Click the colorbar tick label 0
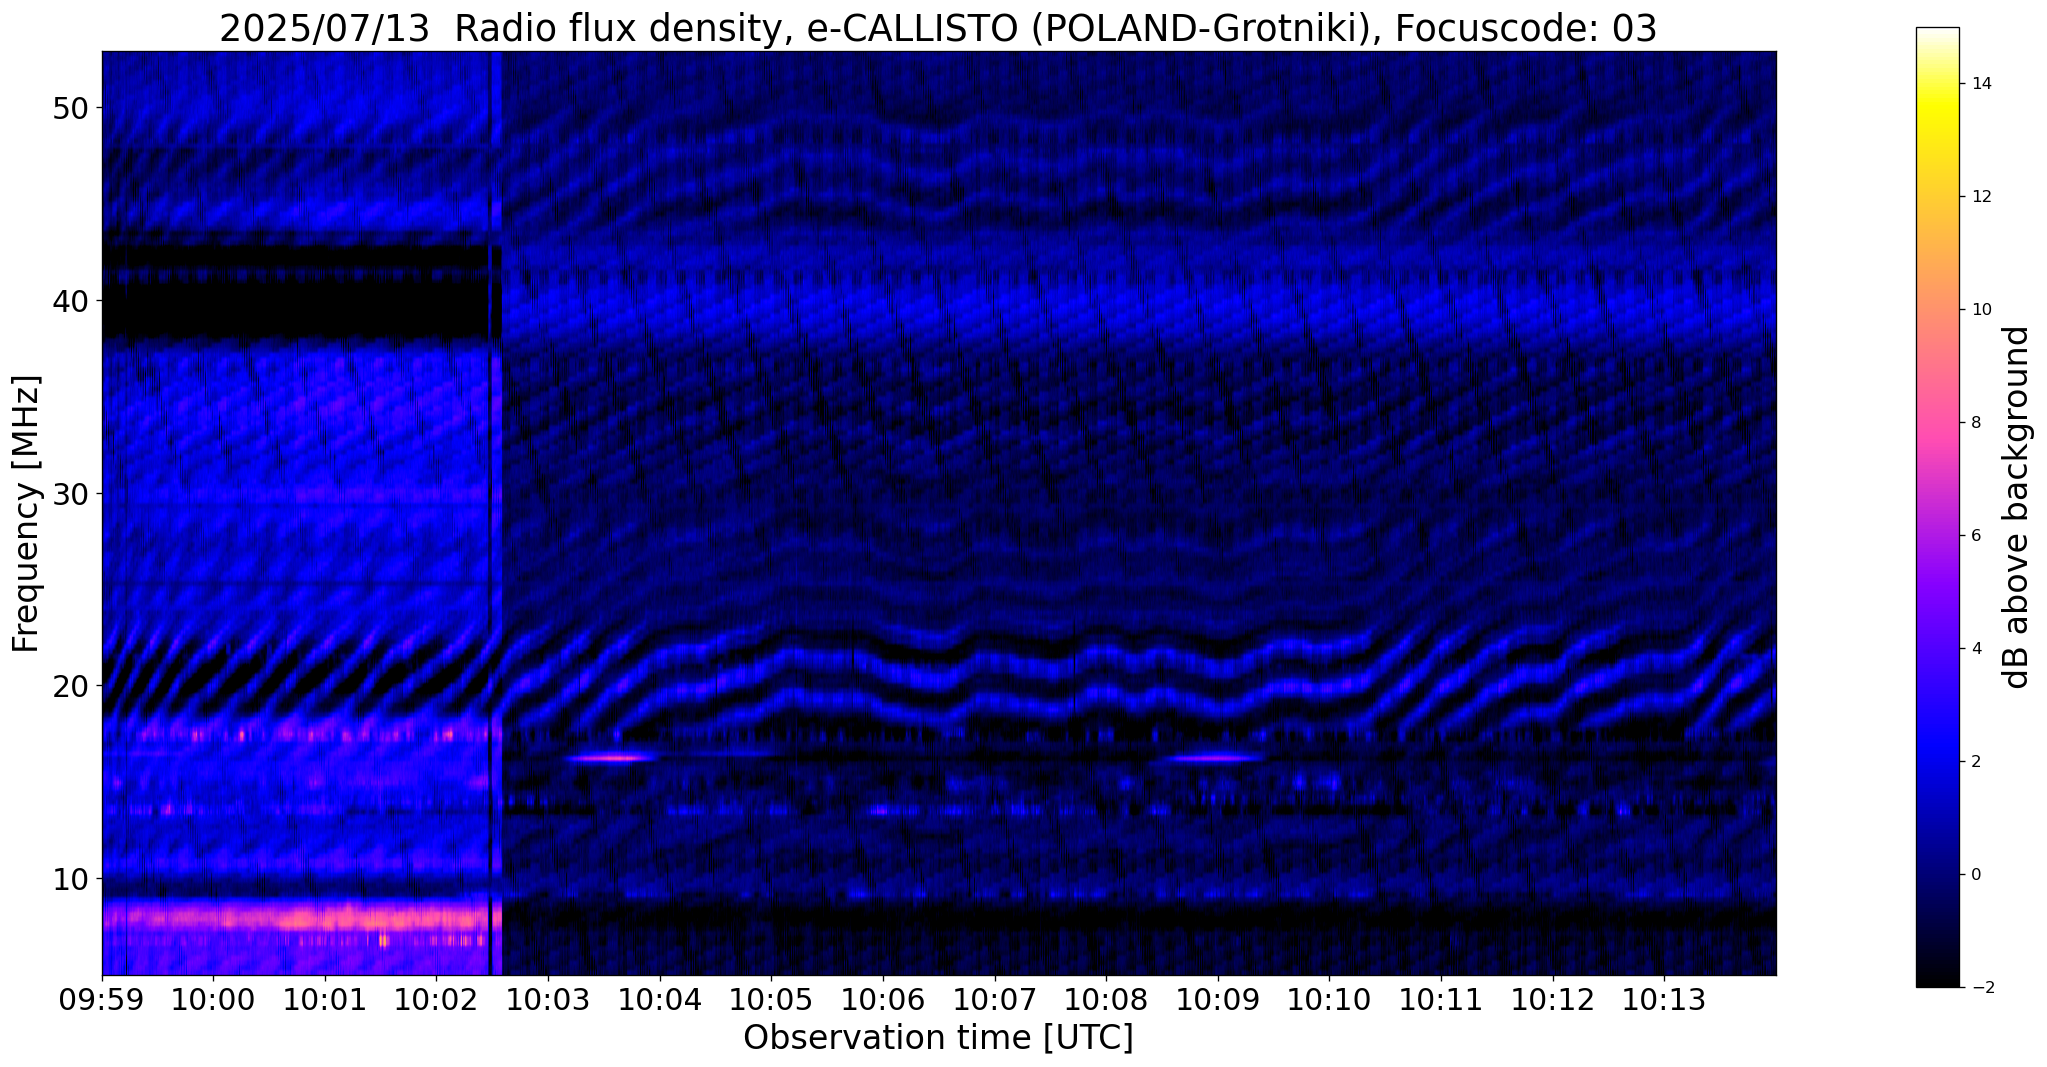Screen dimensions: 2047x1067 1976,875
